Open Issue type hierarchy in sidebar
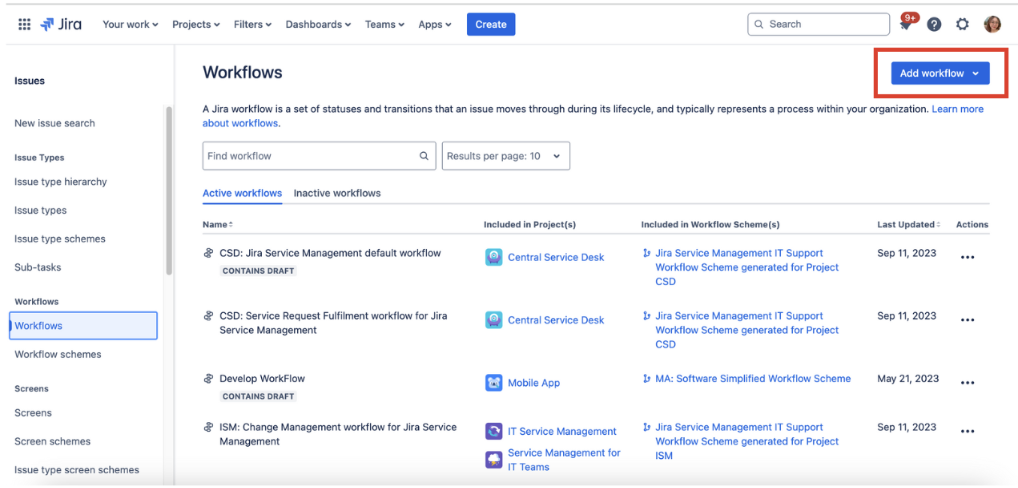The height and width of the screenshot is (488, 1018). (60, 182)
